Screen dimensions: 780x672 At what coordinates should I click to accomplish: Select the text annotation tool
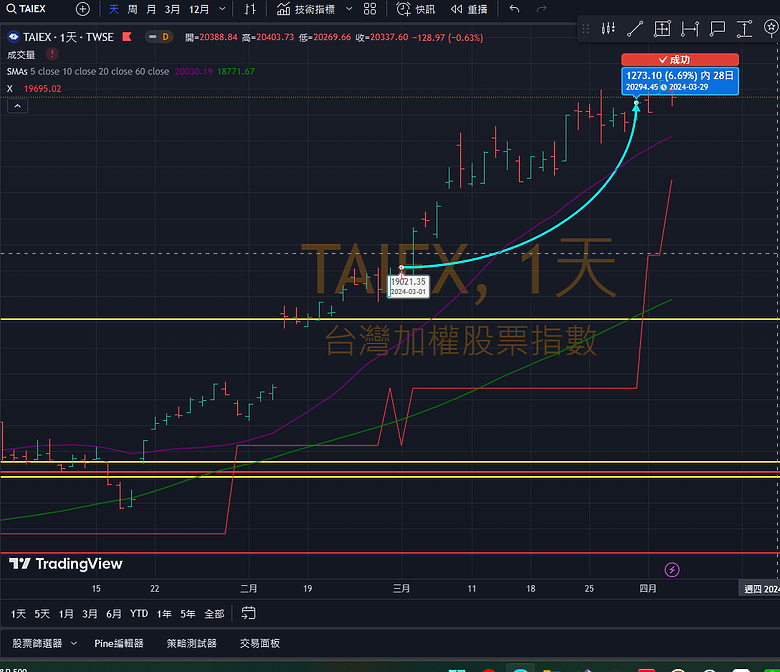pyautogui.click(x=744, y=29)
